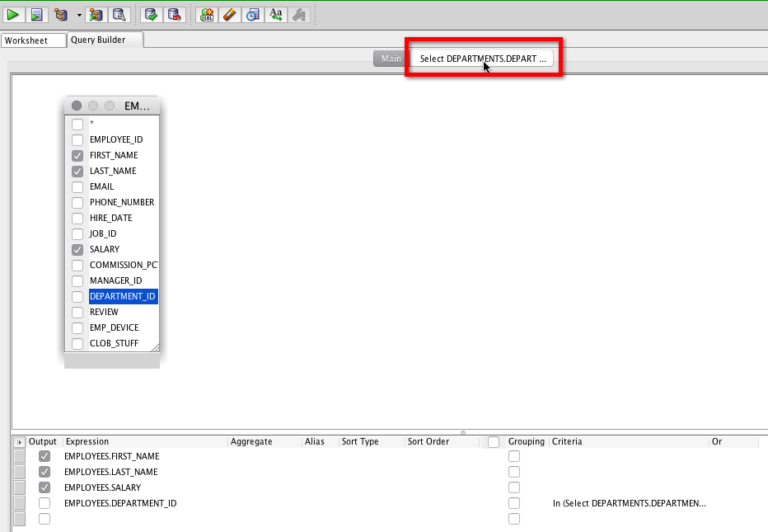Enable Grouping for EMPLOYEES.FIRST_NAME row

point(514,456)
